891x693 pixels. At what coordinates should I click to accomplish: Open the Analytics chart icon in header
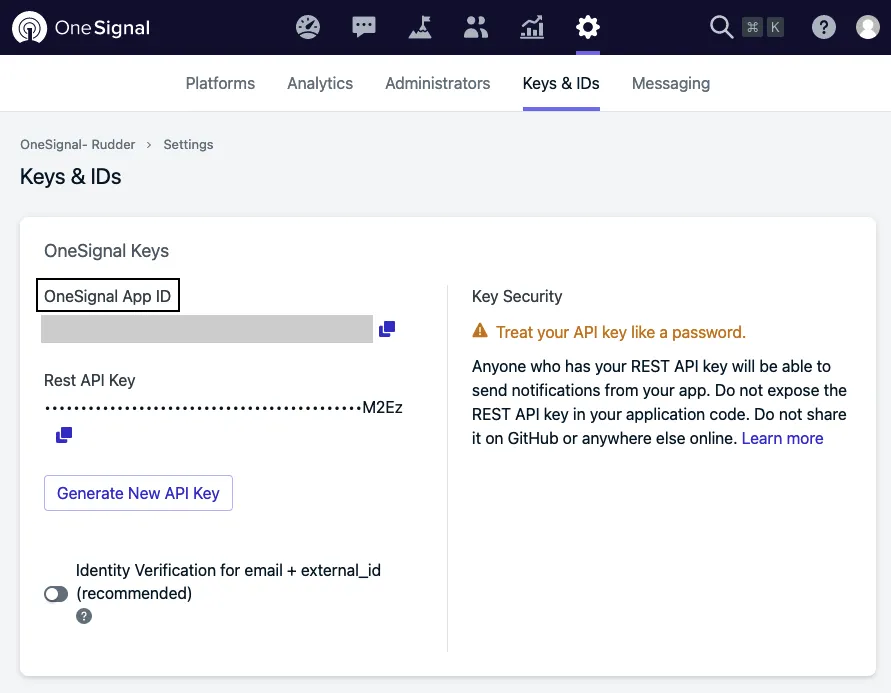[532, 27]
